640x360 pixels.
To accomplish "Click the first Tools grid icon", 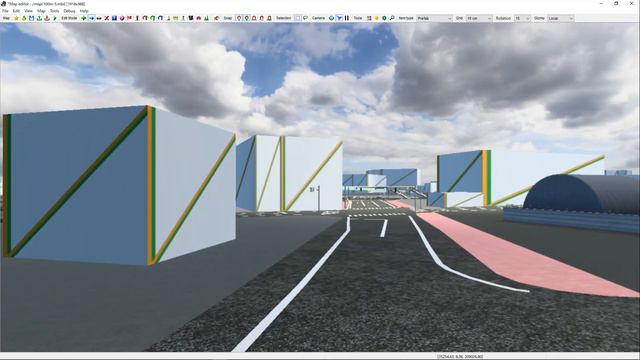I will (369, 18).
